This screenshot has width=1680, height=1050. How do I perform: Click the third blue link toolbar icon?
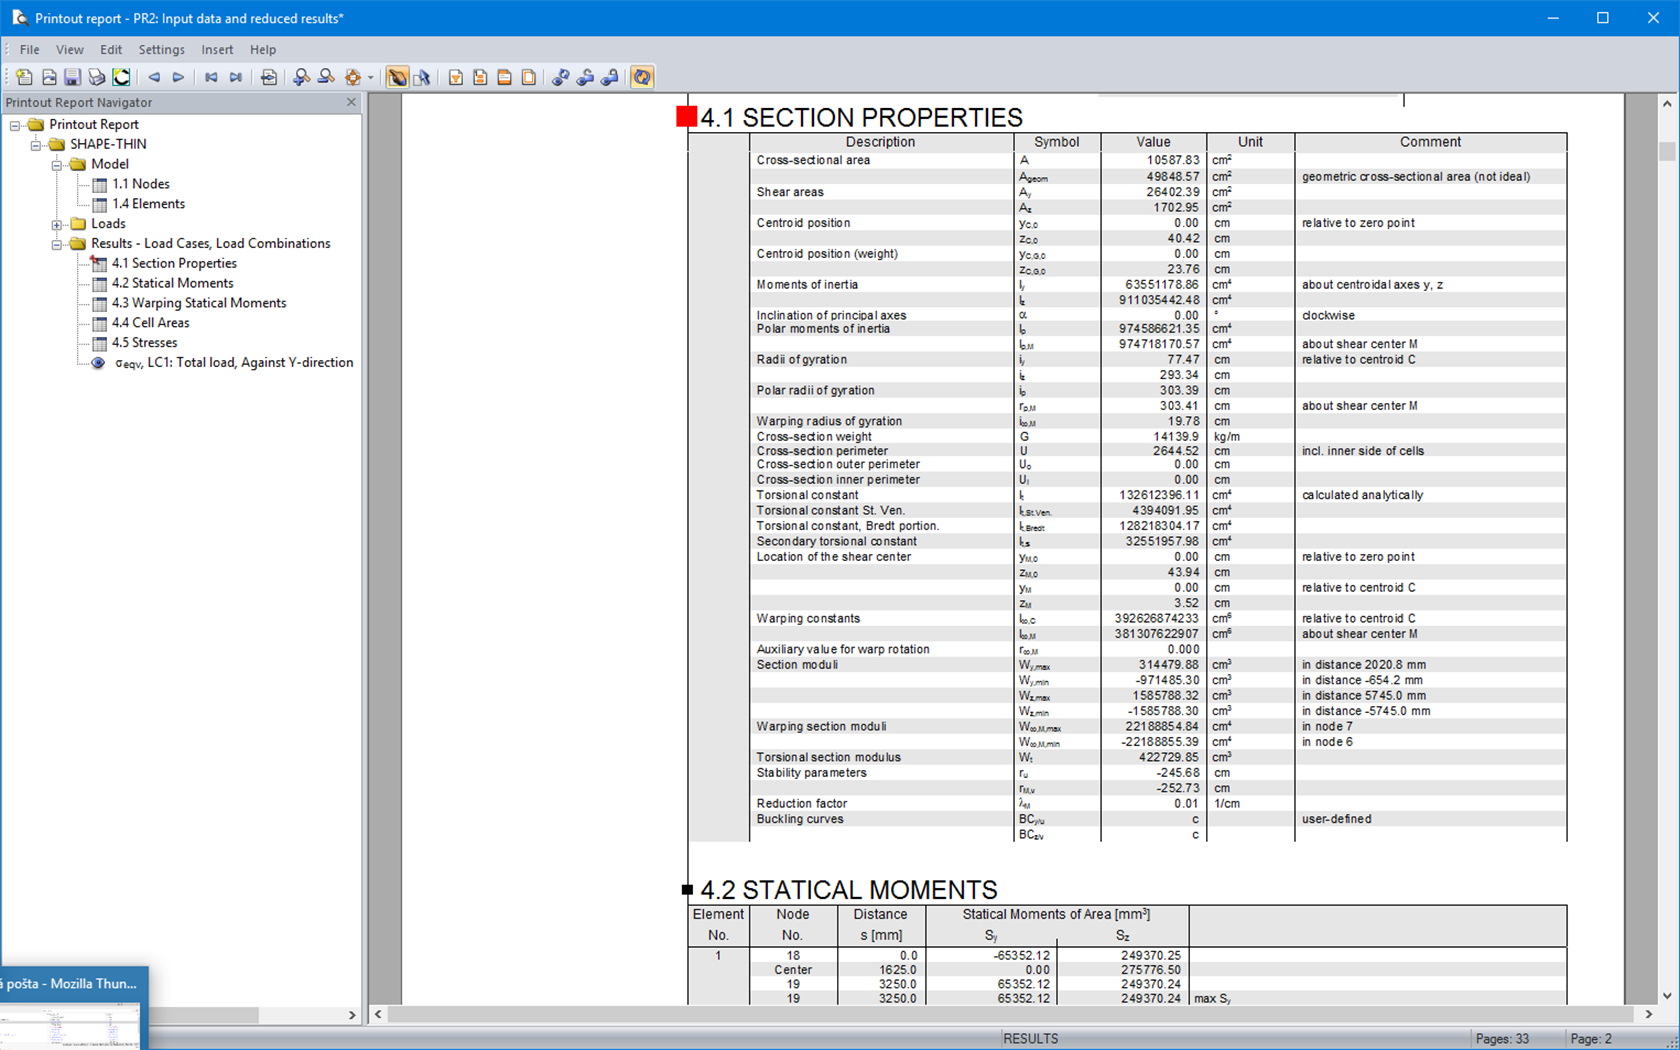tap(610, 77)
